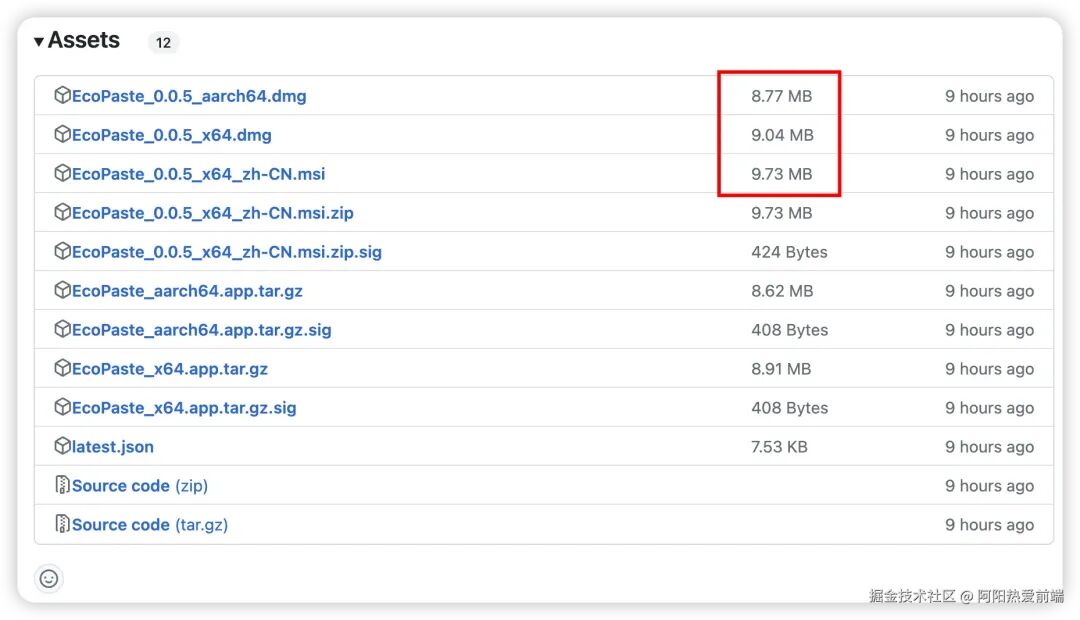Download Source code (zip)
The height and width of the screenshot is (620, 1080).
tap(140, 486)
